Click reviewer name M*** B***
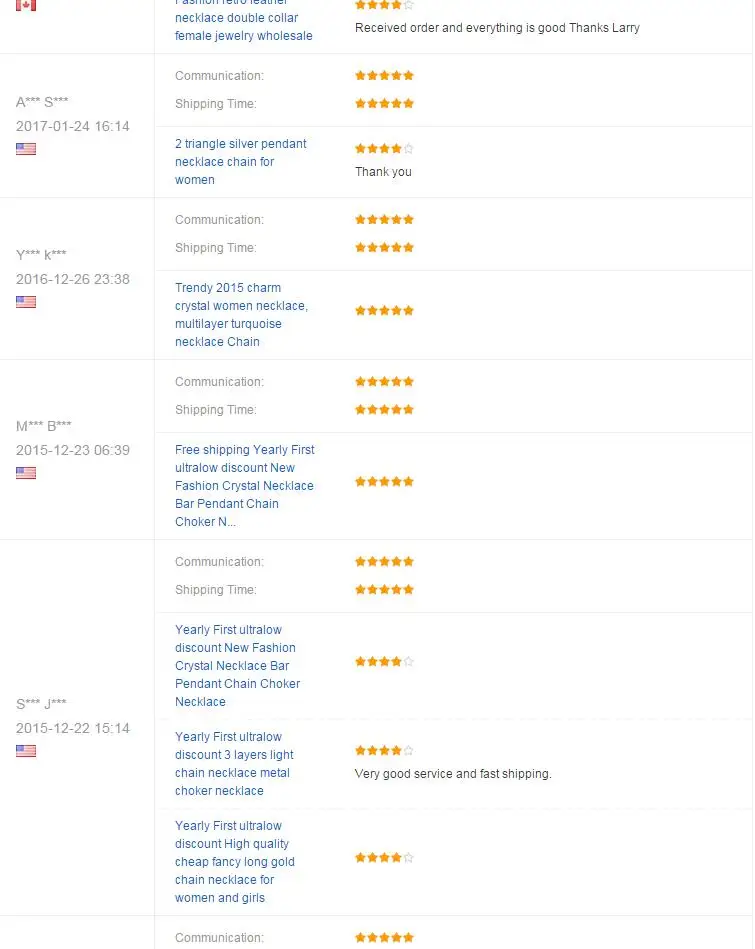Image resolution: width=755 pixels, height=949 pixels. pyautogui.click(x=43, y=426)
